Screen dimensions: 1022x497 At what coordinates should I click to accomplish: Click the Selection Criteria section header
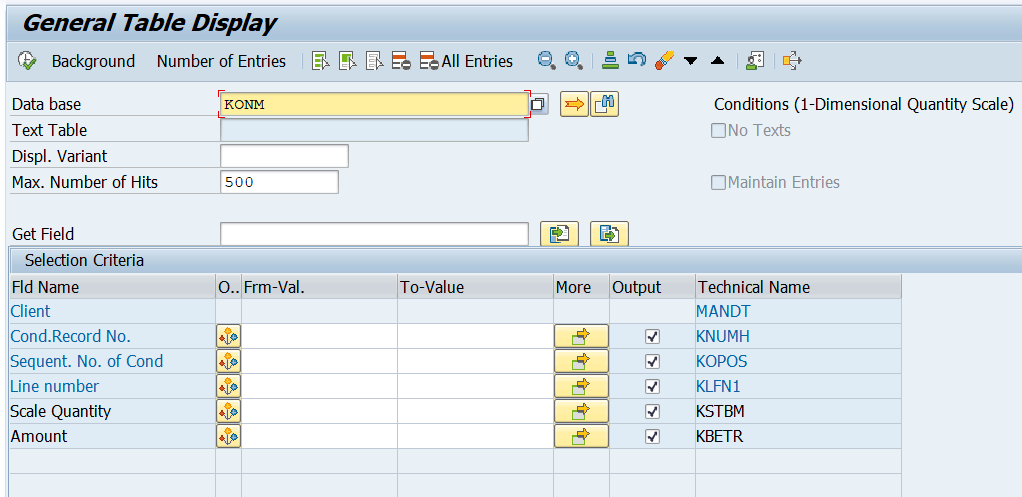(x=84, y=261)
